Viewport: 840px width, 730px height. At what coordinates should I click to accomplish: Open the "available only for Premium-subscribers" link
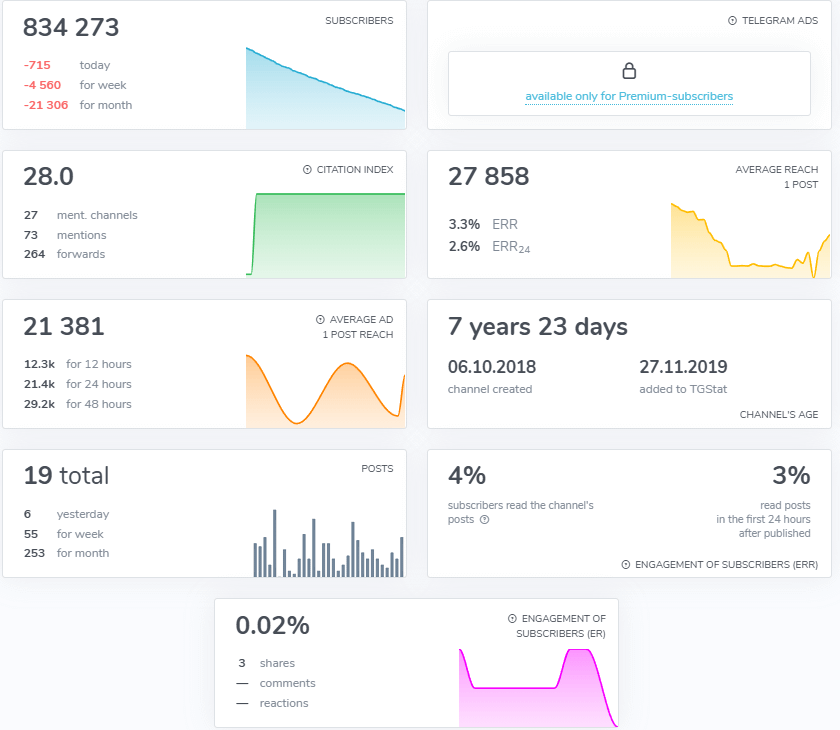[x=629, y=97]
